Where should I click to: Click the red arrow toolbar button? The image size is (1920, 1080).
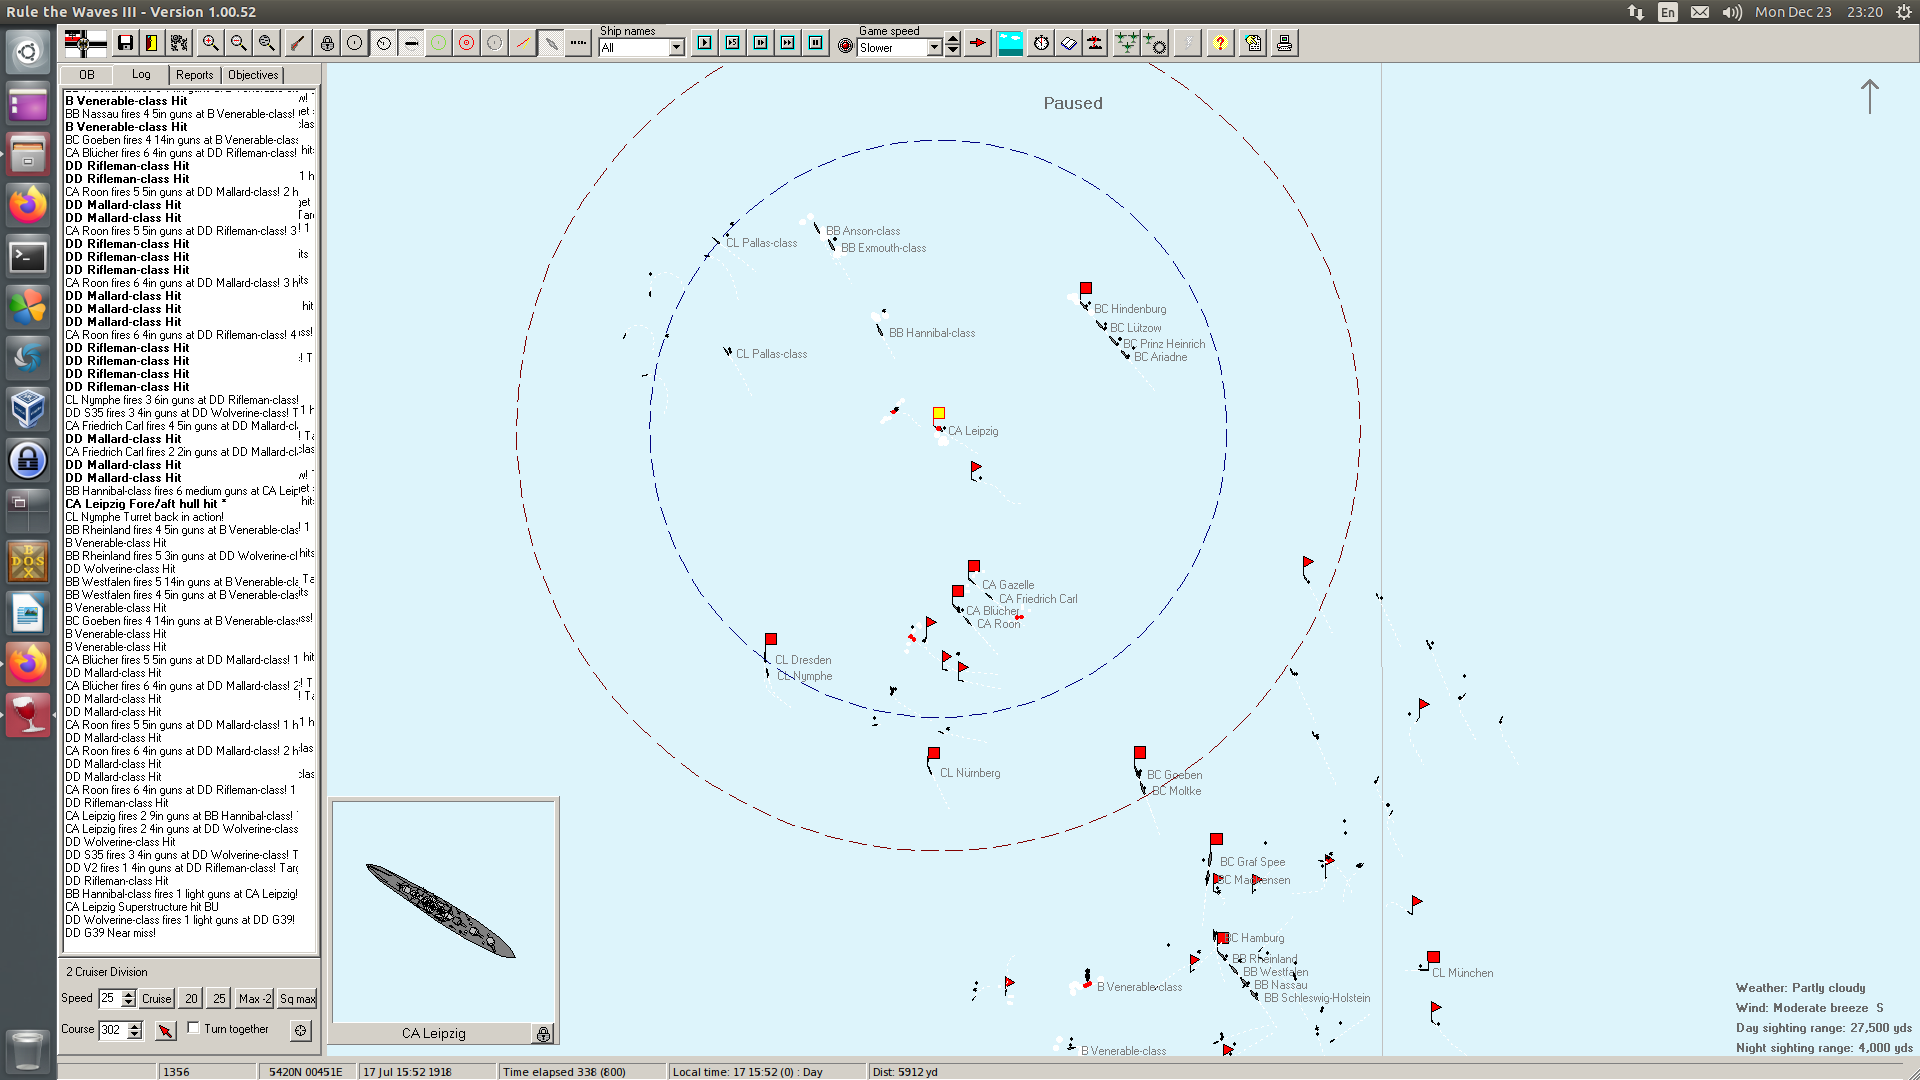(978, 43)
